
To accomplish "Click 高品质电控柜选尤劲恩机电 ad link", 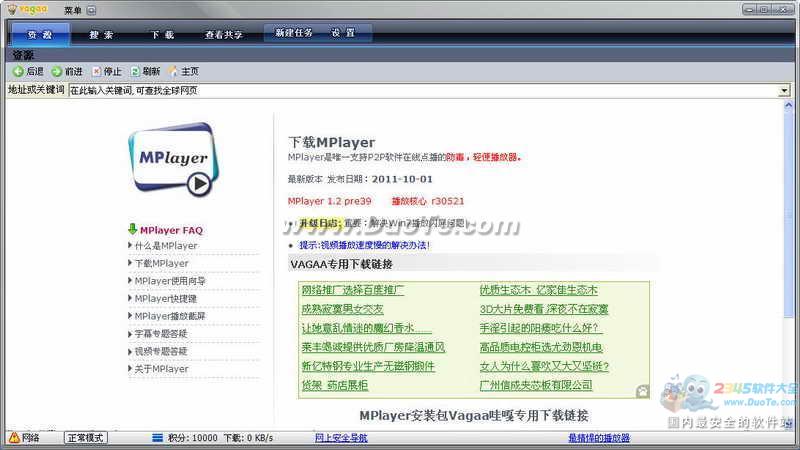I will (541, 347).
